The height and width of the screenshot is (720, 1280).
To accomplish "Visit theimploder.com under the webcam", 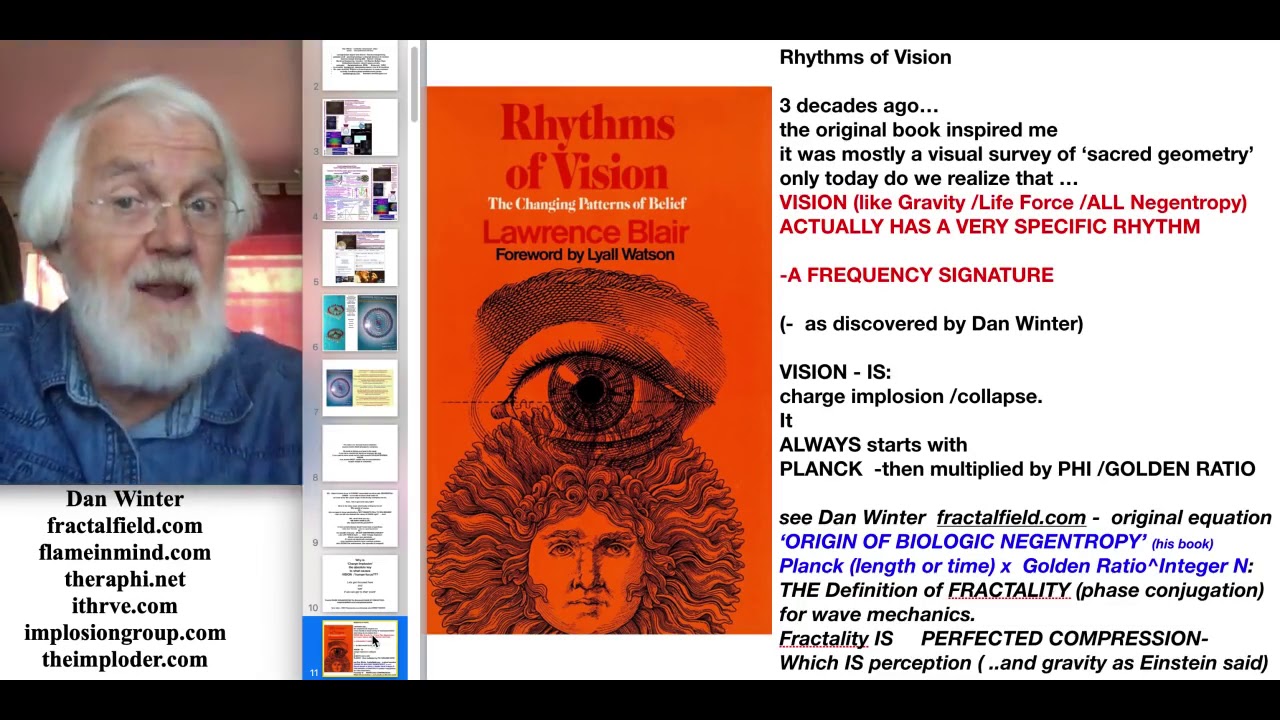I will (x=125, y=660).
